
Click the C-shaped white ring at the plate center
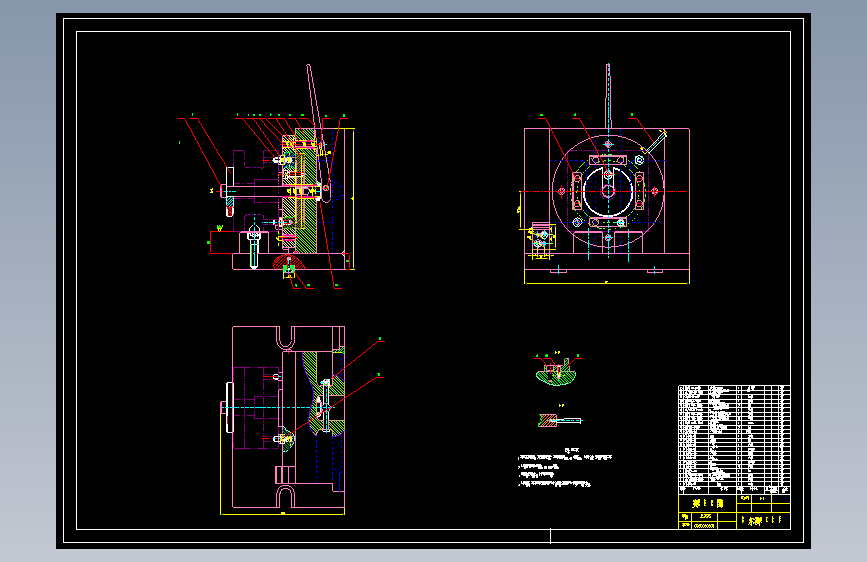pyautogui.click(x=608, y=191)
